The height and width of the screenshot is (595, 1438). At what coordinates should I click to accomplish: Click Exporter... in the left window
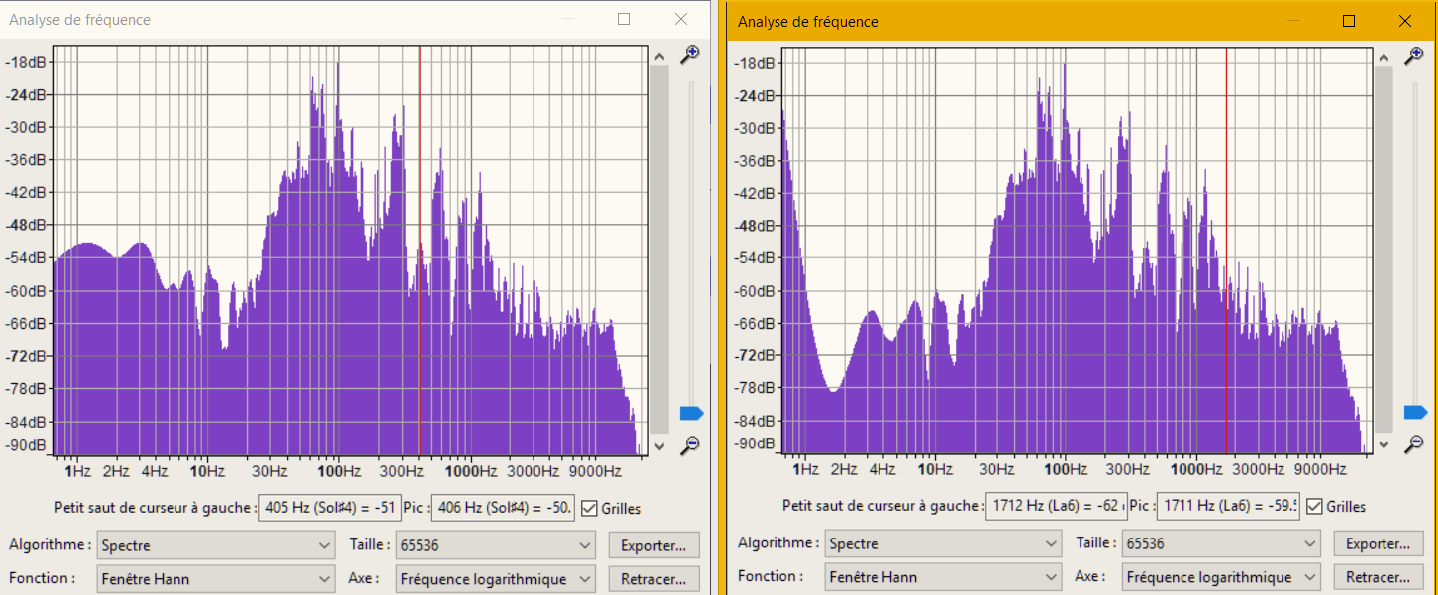[654, 545]
